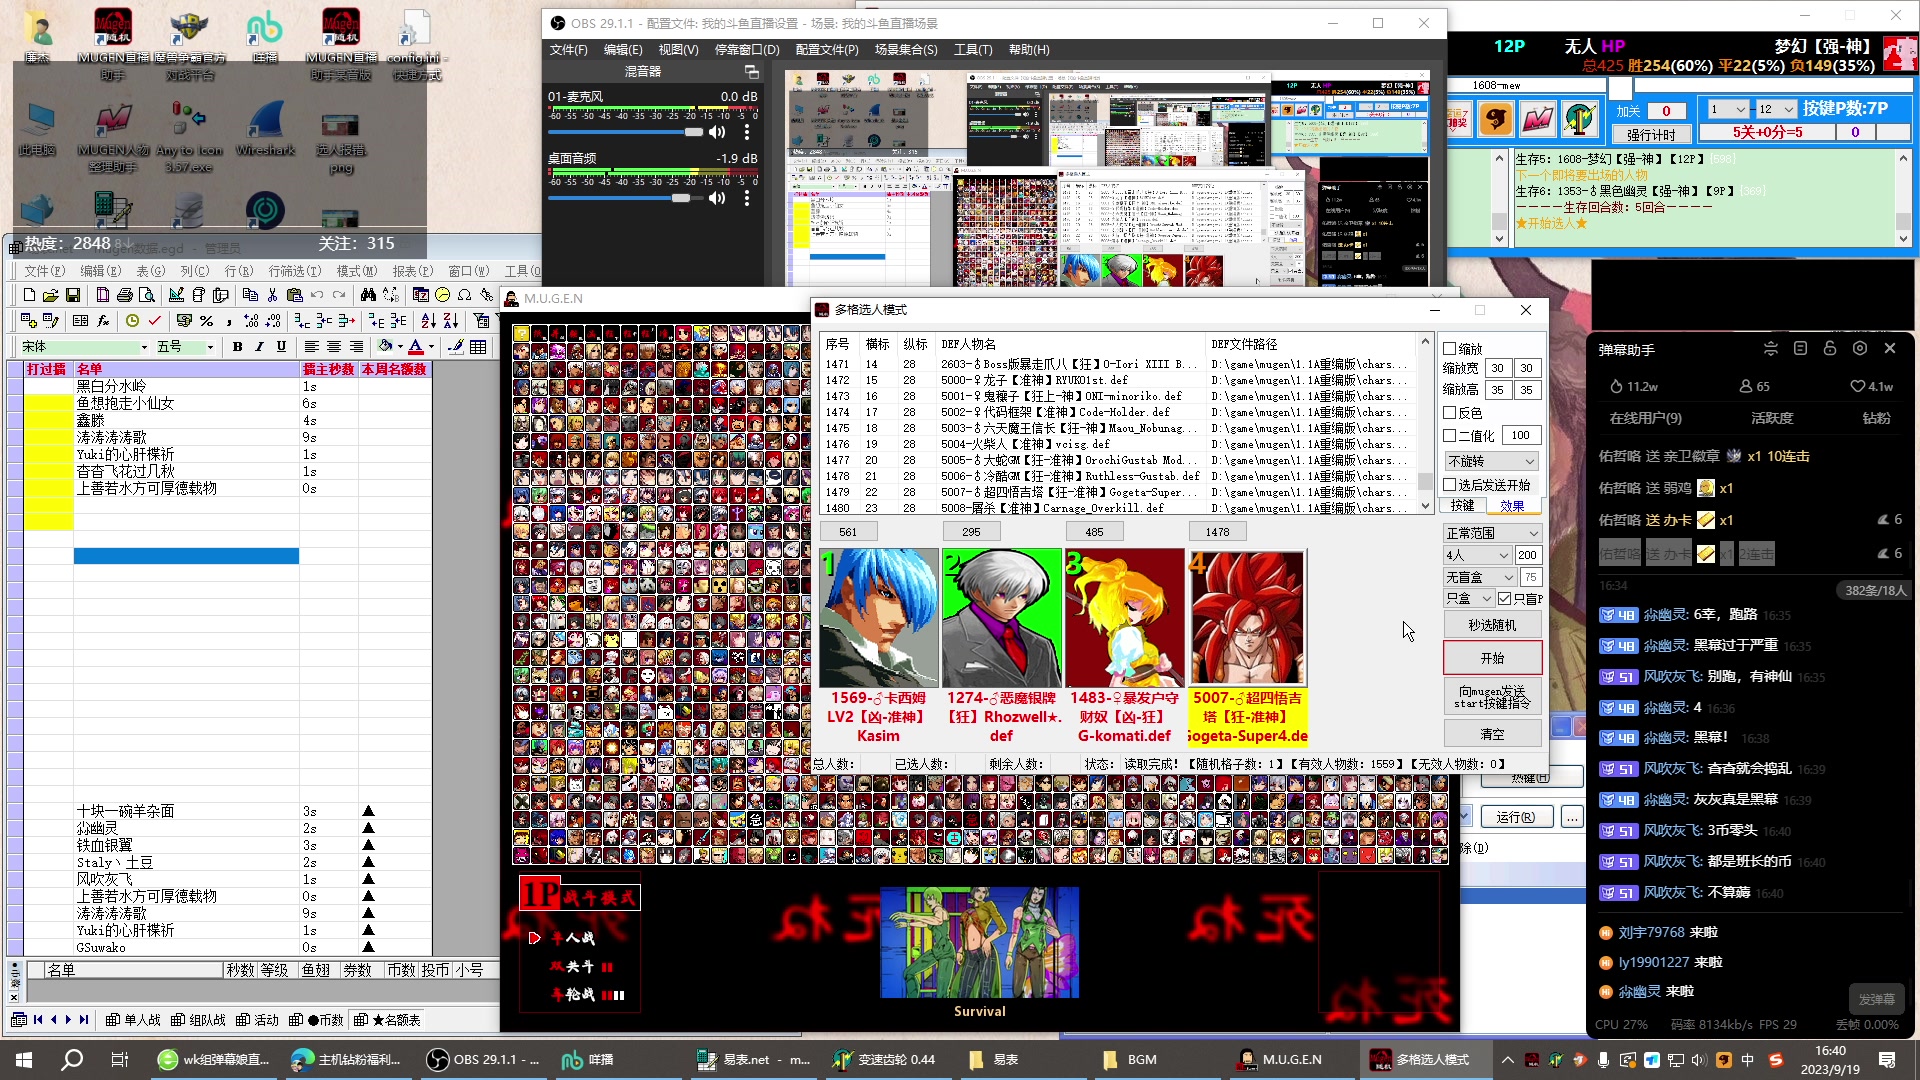1920x1080 pixels.
Task: Open the 编辑(E) menu in spreadsheet
Action: [x=100, y=271]
